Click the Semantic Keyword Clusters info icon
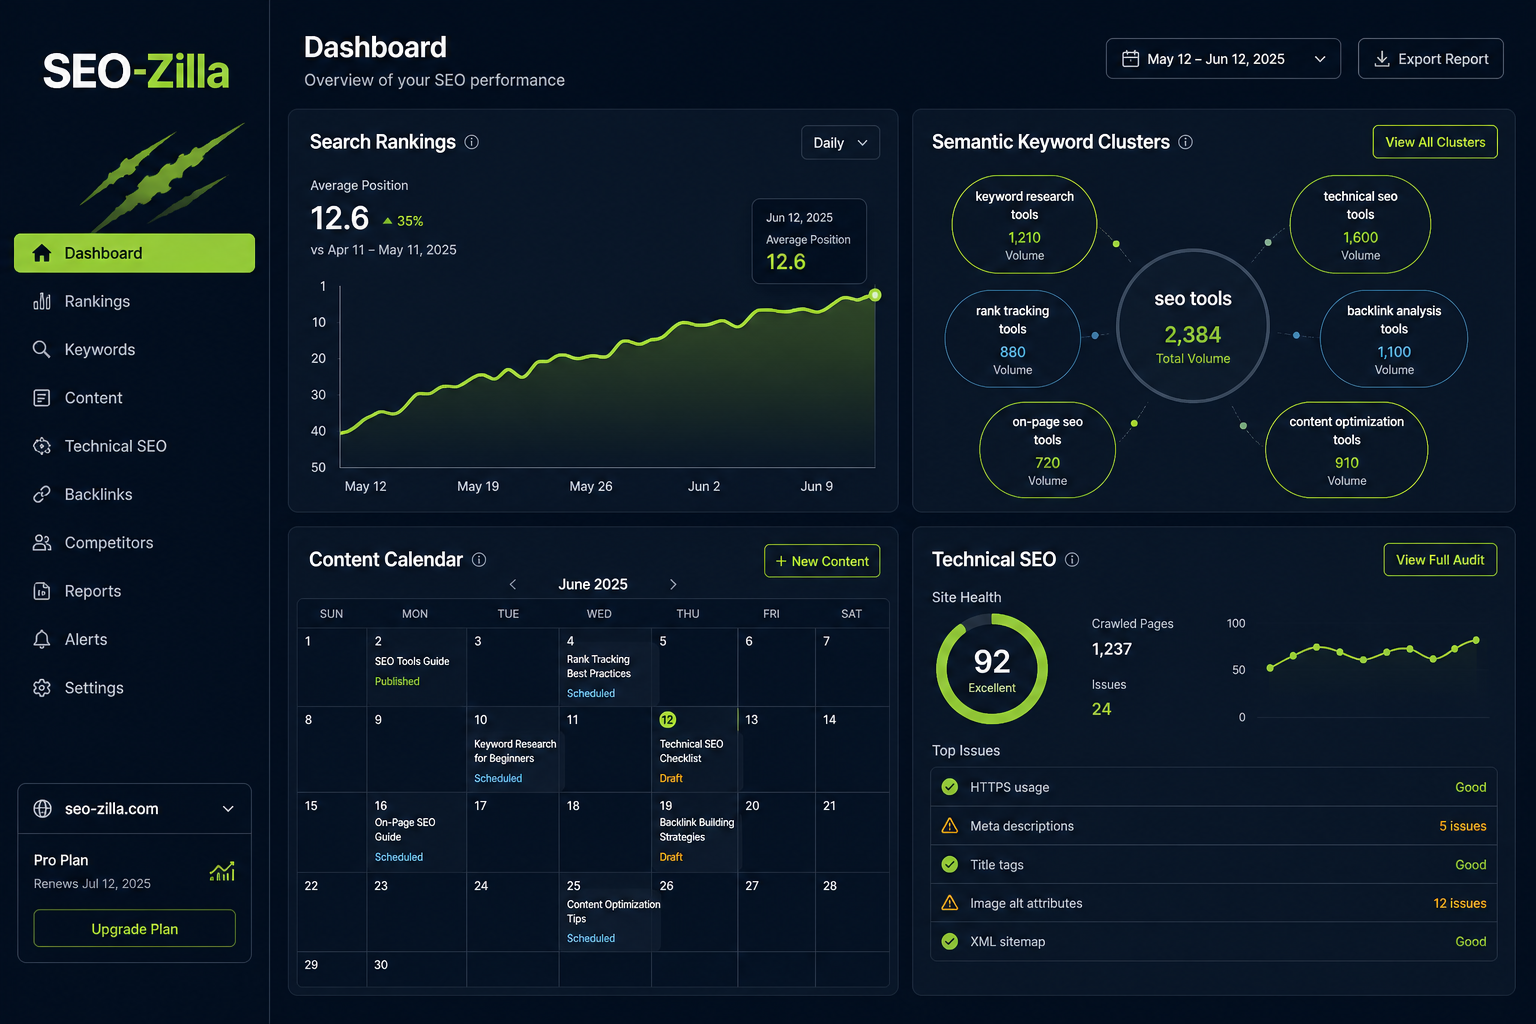 [x=1185, y=142]
